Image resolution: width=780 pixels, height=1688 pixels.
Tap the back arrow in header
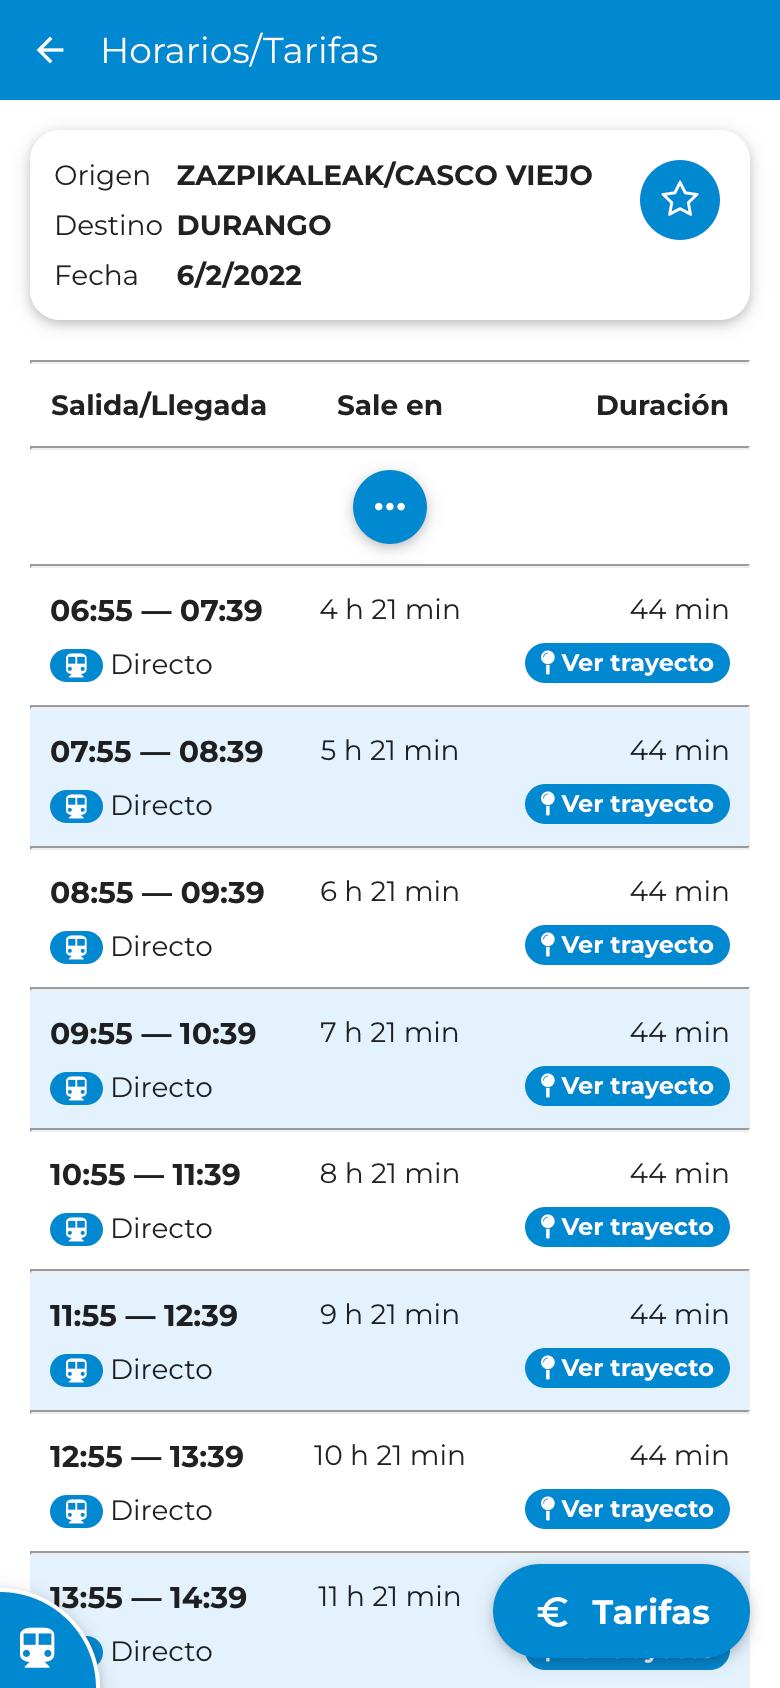[50, 50]
